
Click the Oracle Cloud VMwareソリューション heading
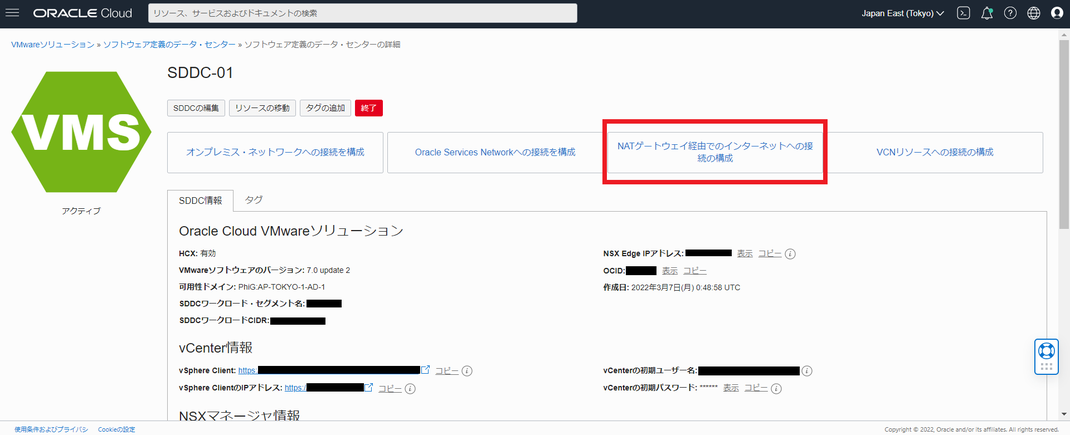pyautogui.click(x=291, y=231)
